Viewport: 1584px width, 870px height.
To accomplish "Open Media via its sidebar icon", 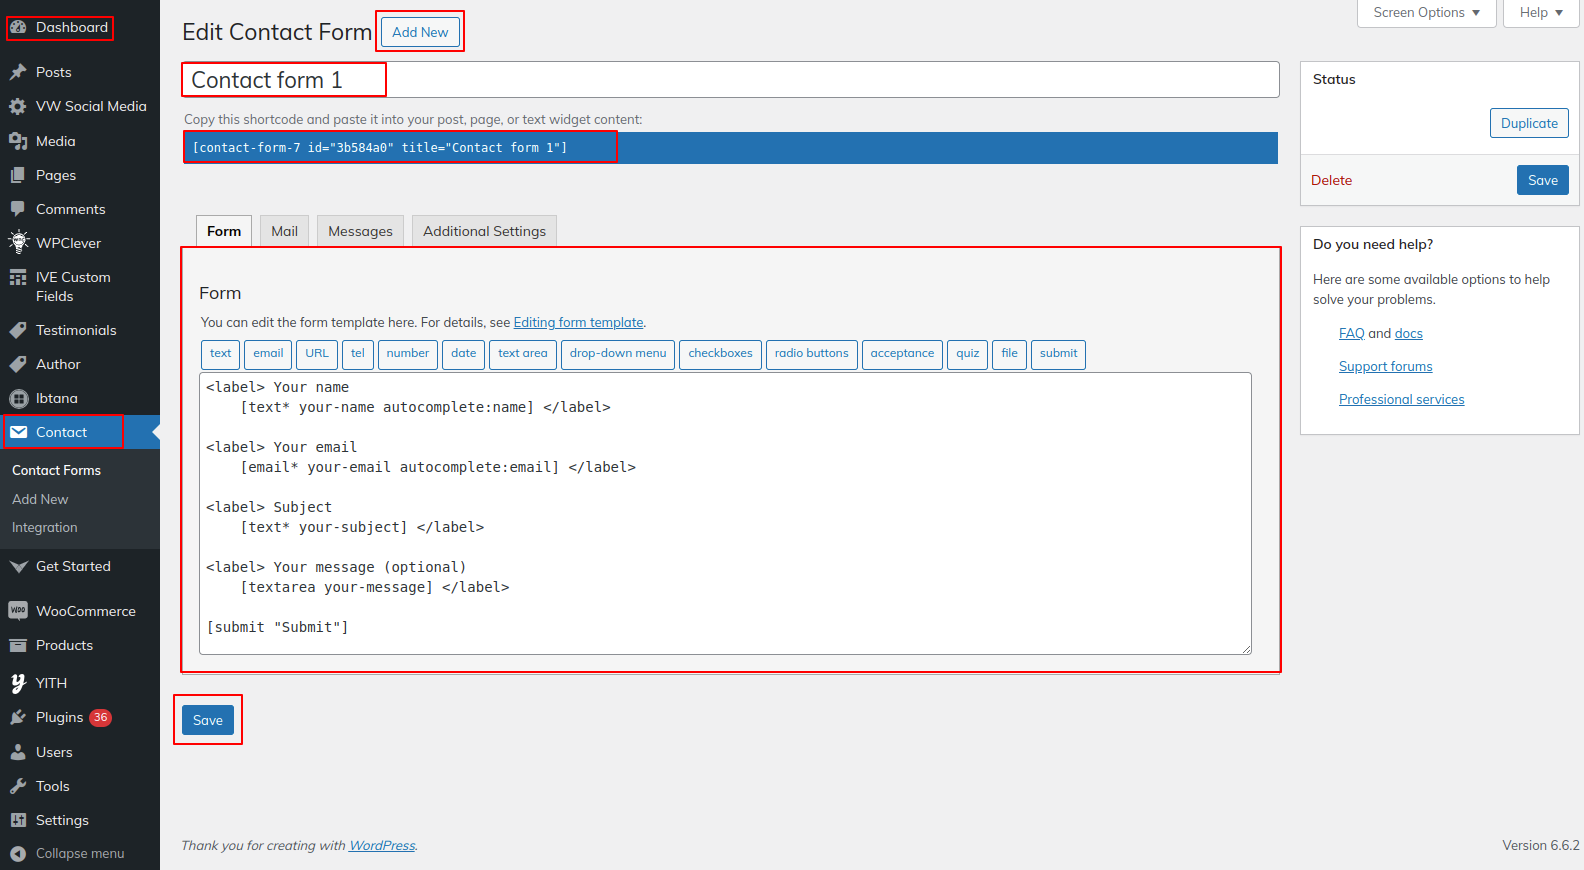I will (18, 141).
